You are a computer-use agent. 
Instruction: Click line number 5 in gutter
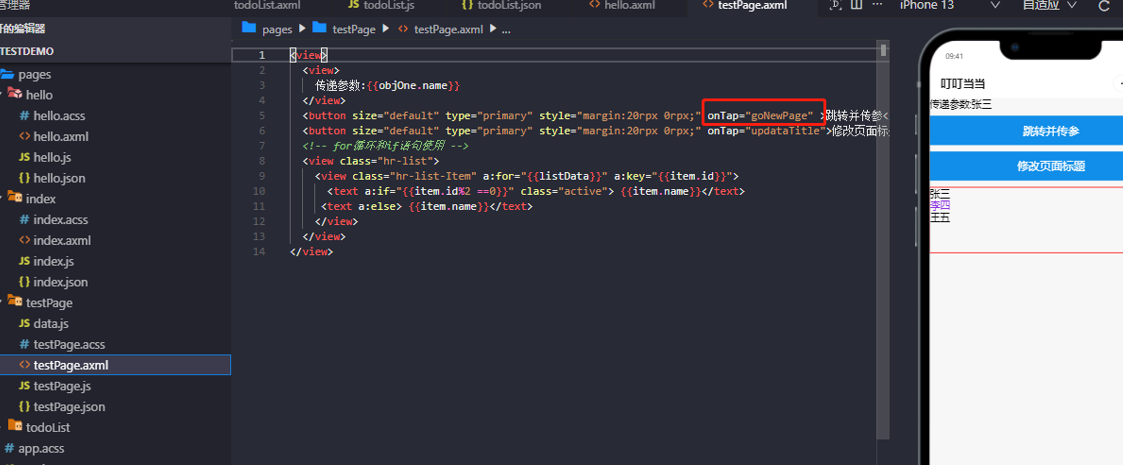pos(262,115)
